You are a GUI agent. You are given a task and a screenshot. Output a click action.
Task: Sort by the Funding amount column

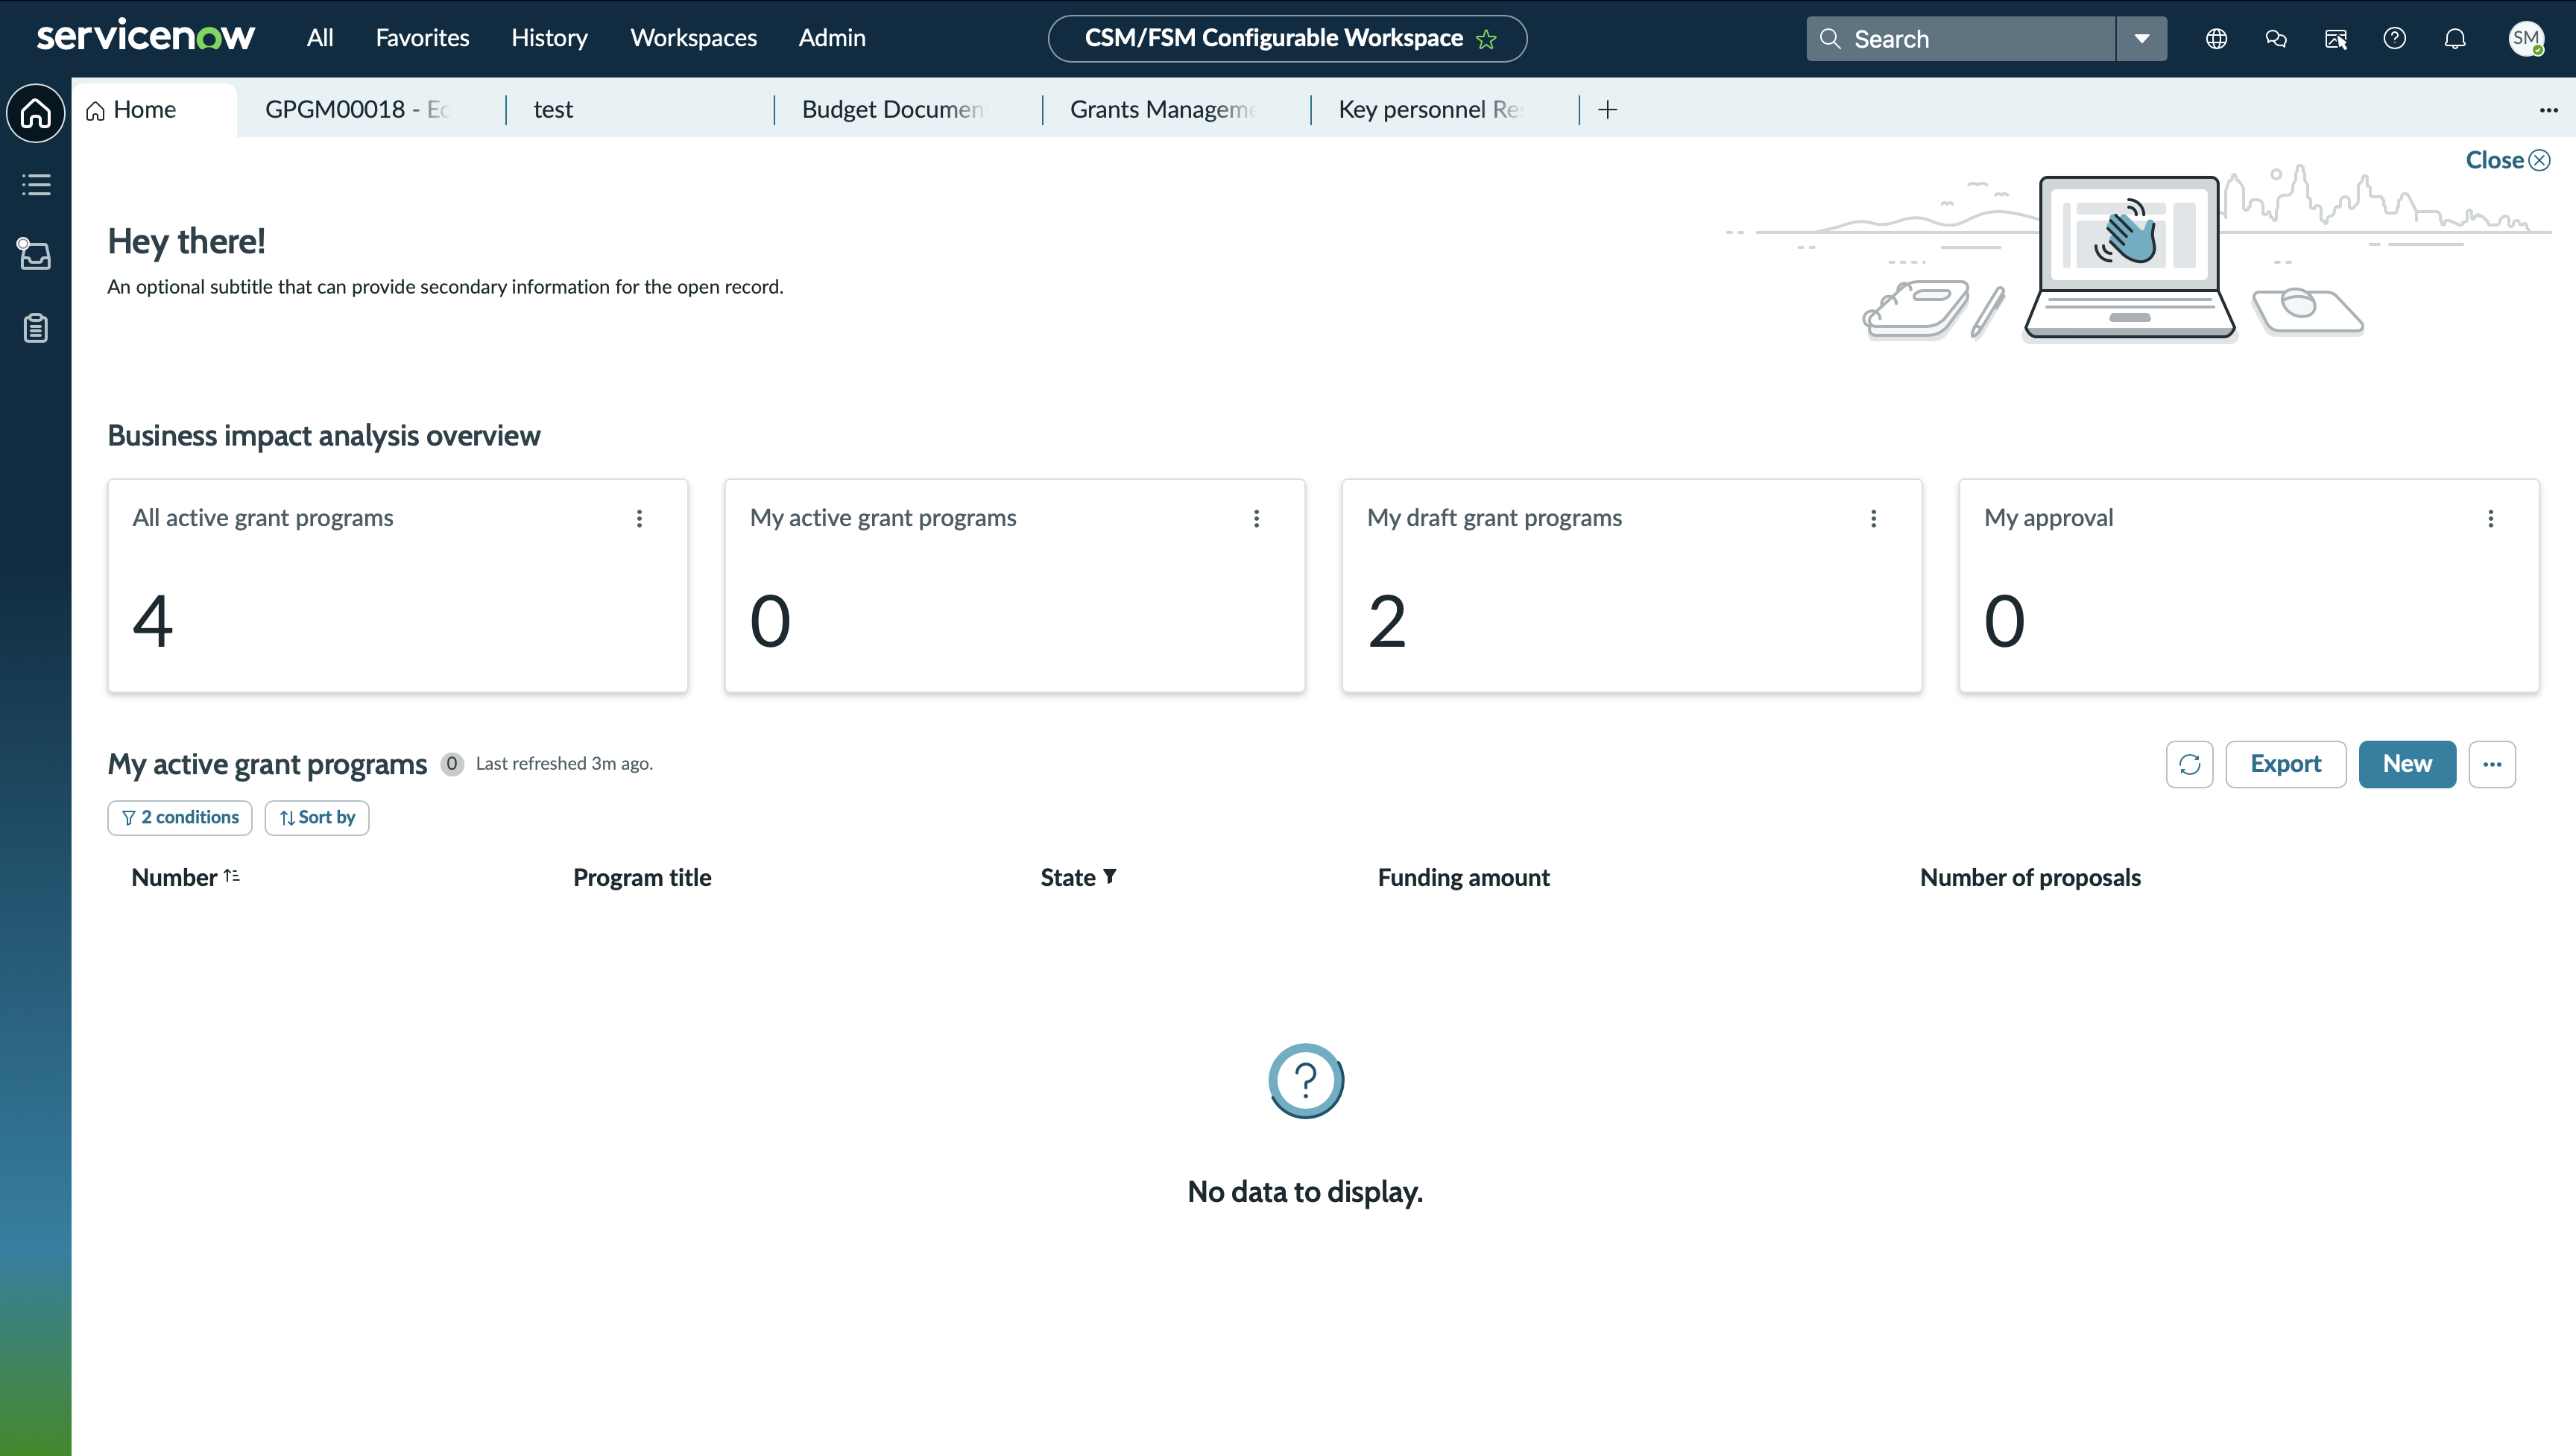coord(1463,877)
